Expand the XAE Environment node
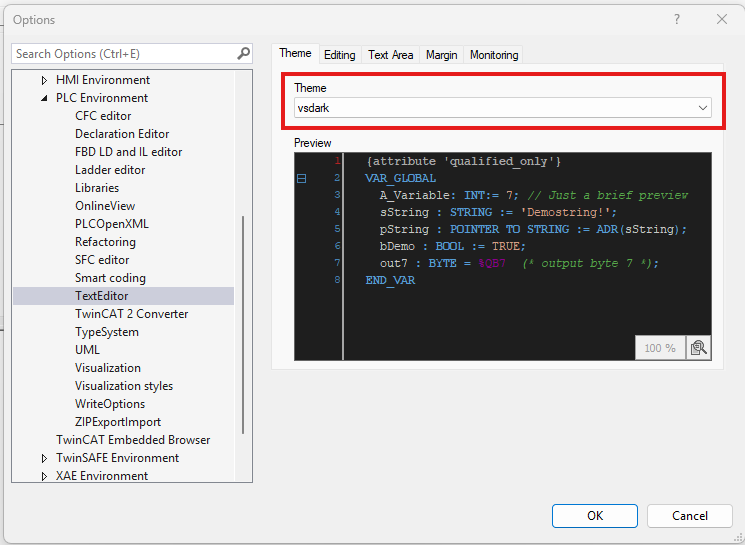 click(x=44, y=476)
